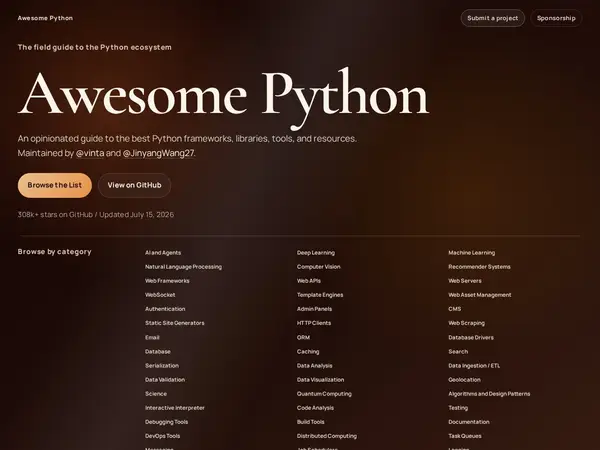This screenshot has width=600, height=450.
Task: Open the Web Servers category
Action: pos(465,281)
